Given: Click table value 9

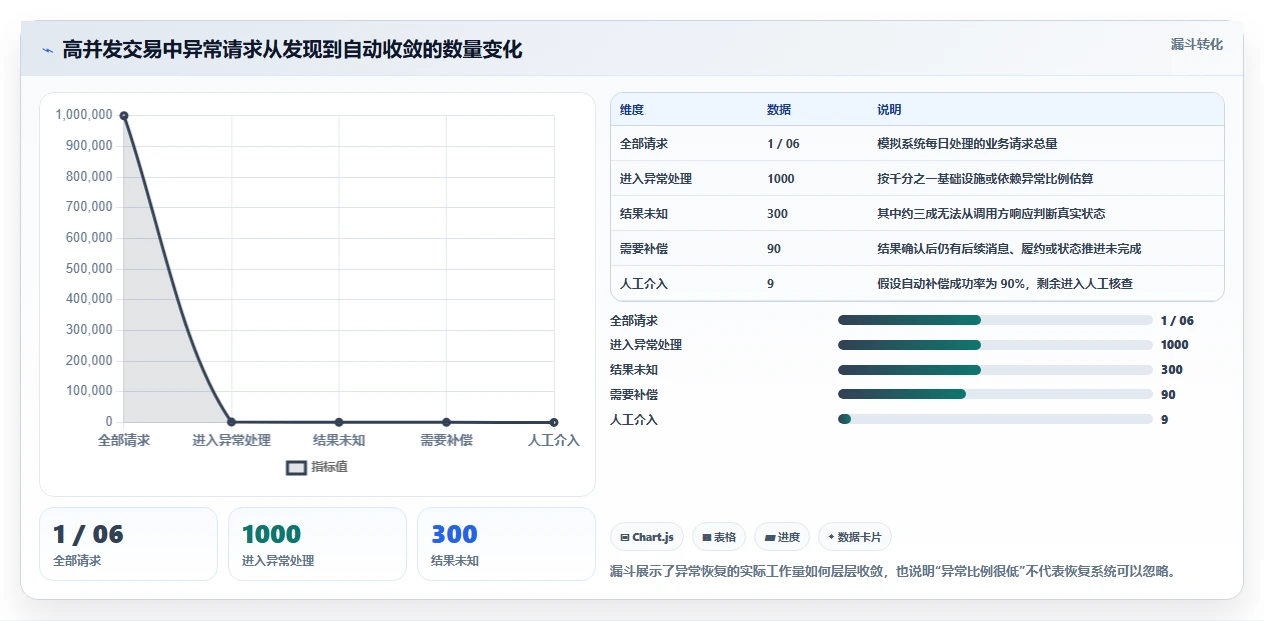Looking at the screenshot, I should coord(771,284).
